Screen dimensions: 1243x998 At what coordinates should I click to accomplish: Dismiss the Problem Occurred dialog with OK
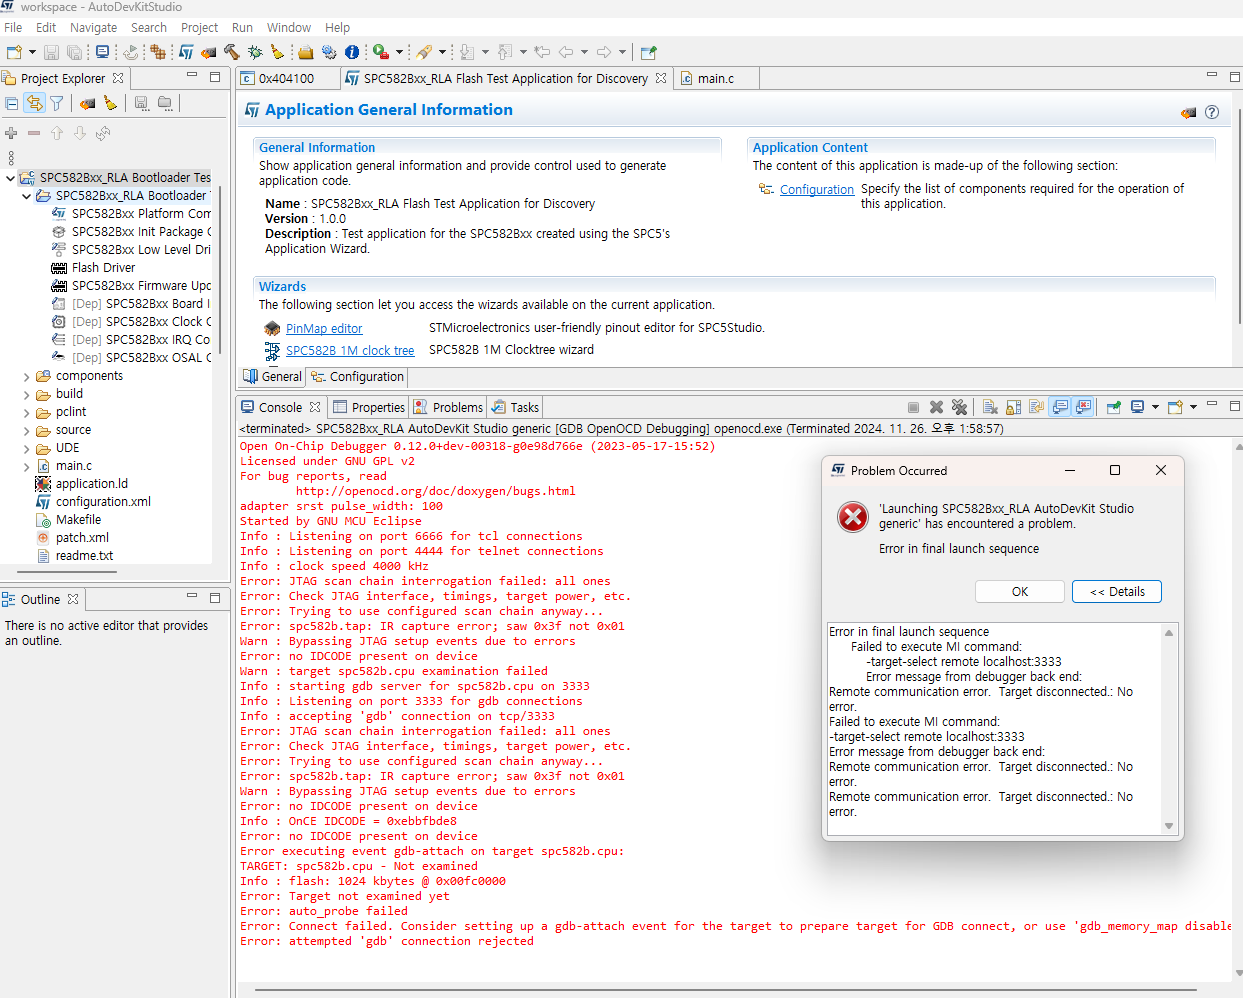pyautogui.click(x=1019, y=591)
